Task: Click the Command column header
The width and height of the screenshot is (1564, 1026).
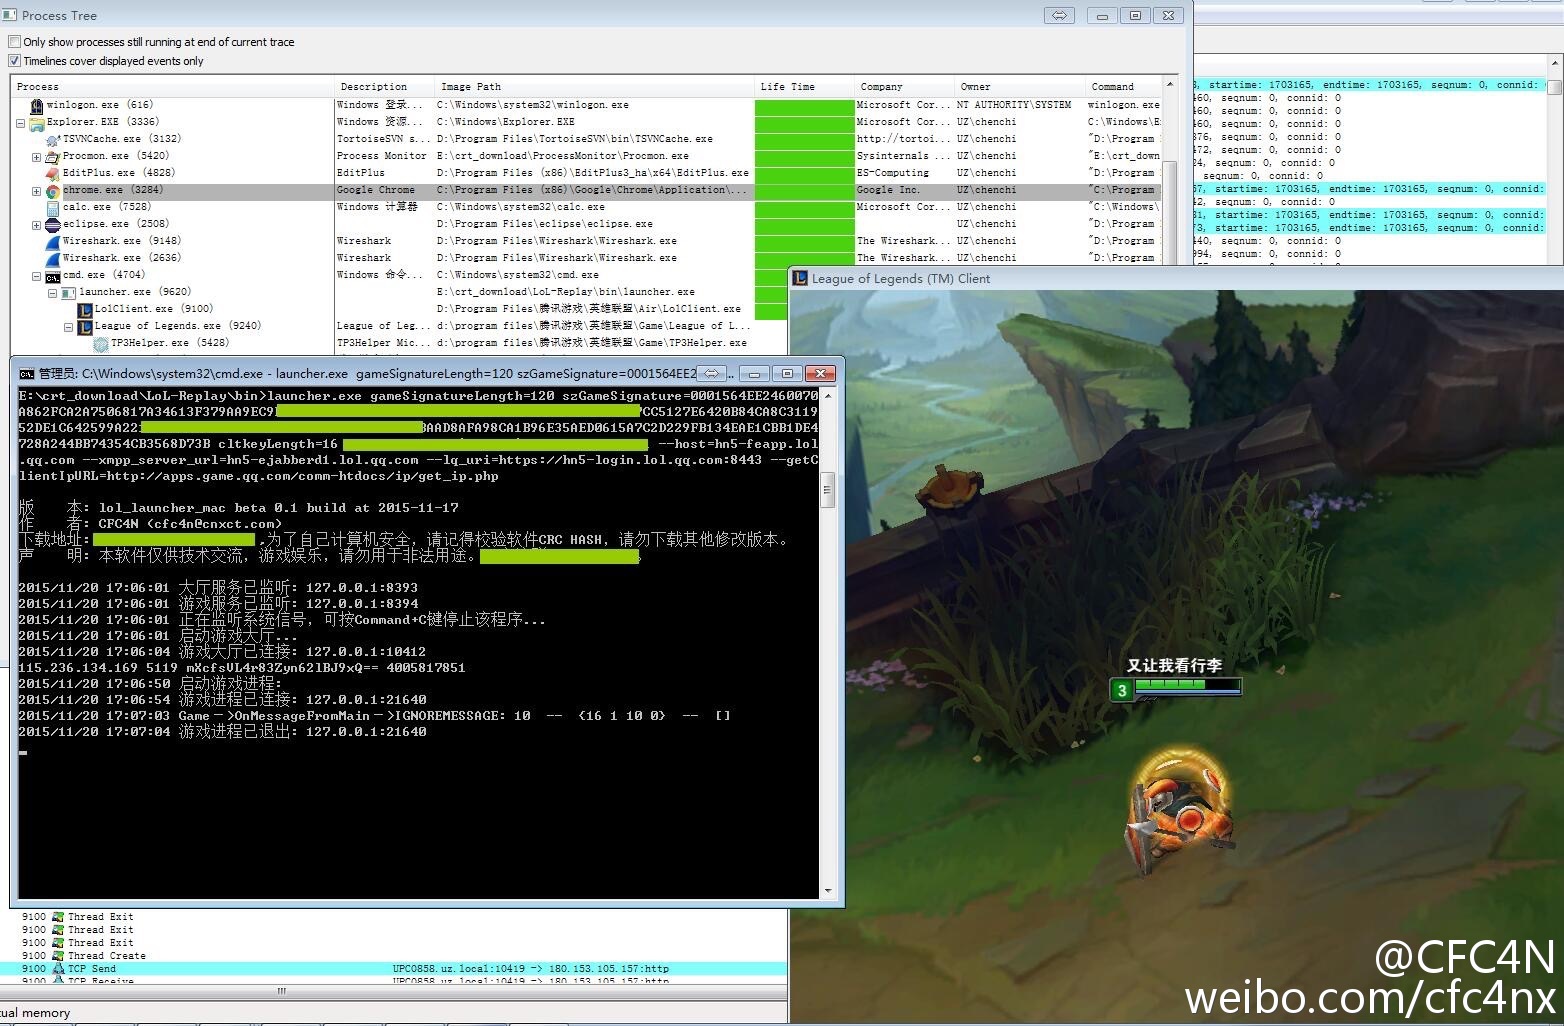Action: click(x=1124, y=87)
